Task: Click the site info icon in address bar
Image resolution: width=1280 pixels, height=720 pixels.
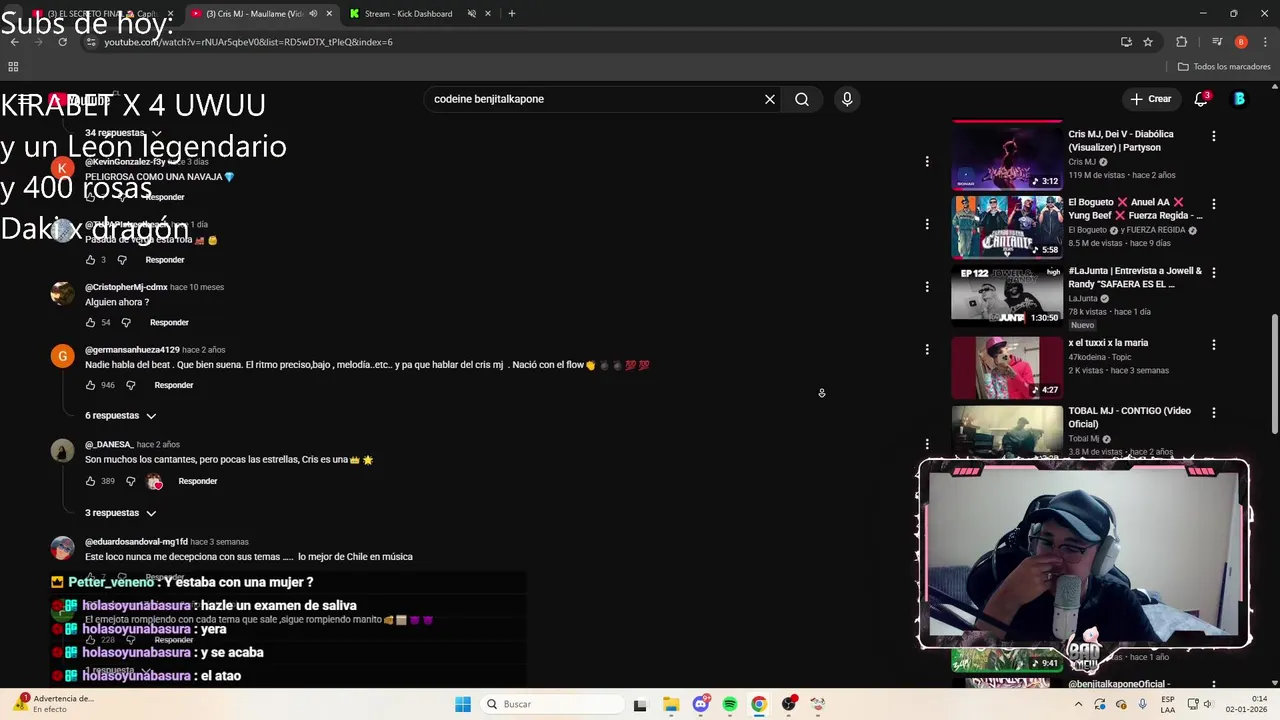Action: [x=91, y=42]
